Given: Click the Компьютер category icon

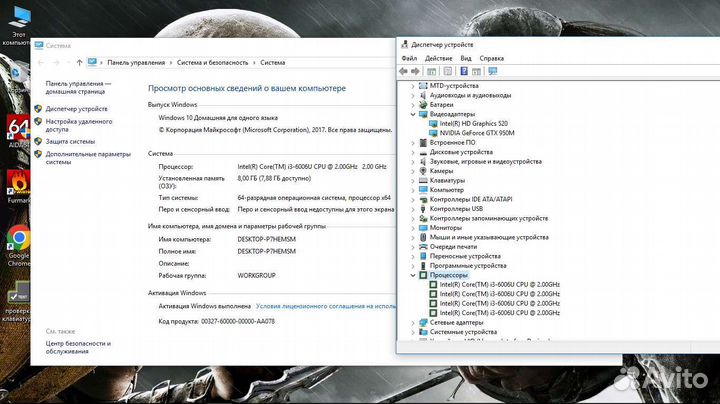Looking at the screenshot, I should click(x=423, y=190).
